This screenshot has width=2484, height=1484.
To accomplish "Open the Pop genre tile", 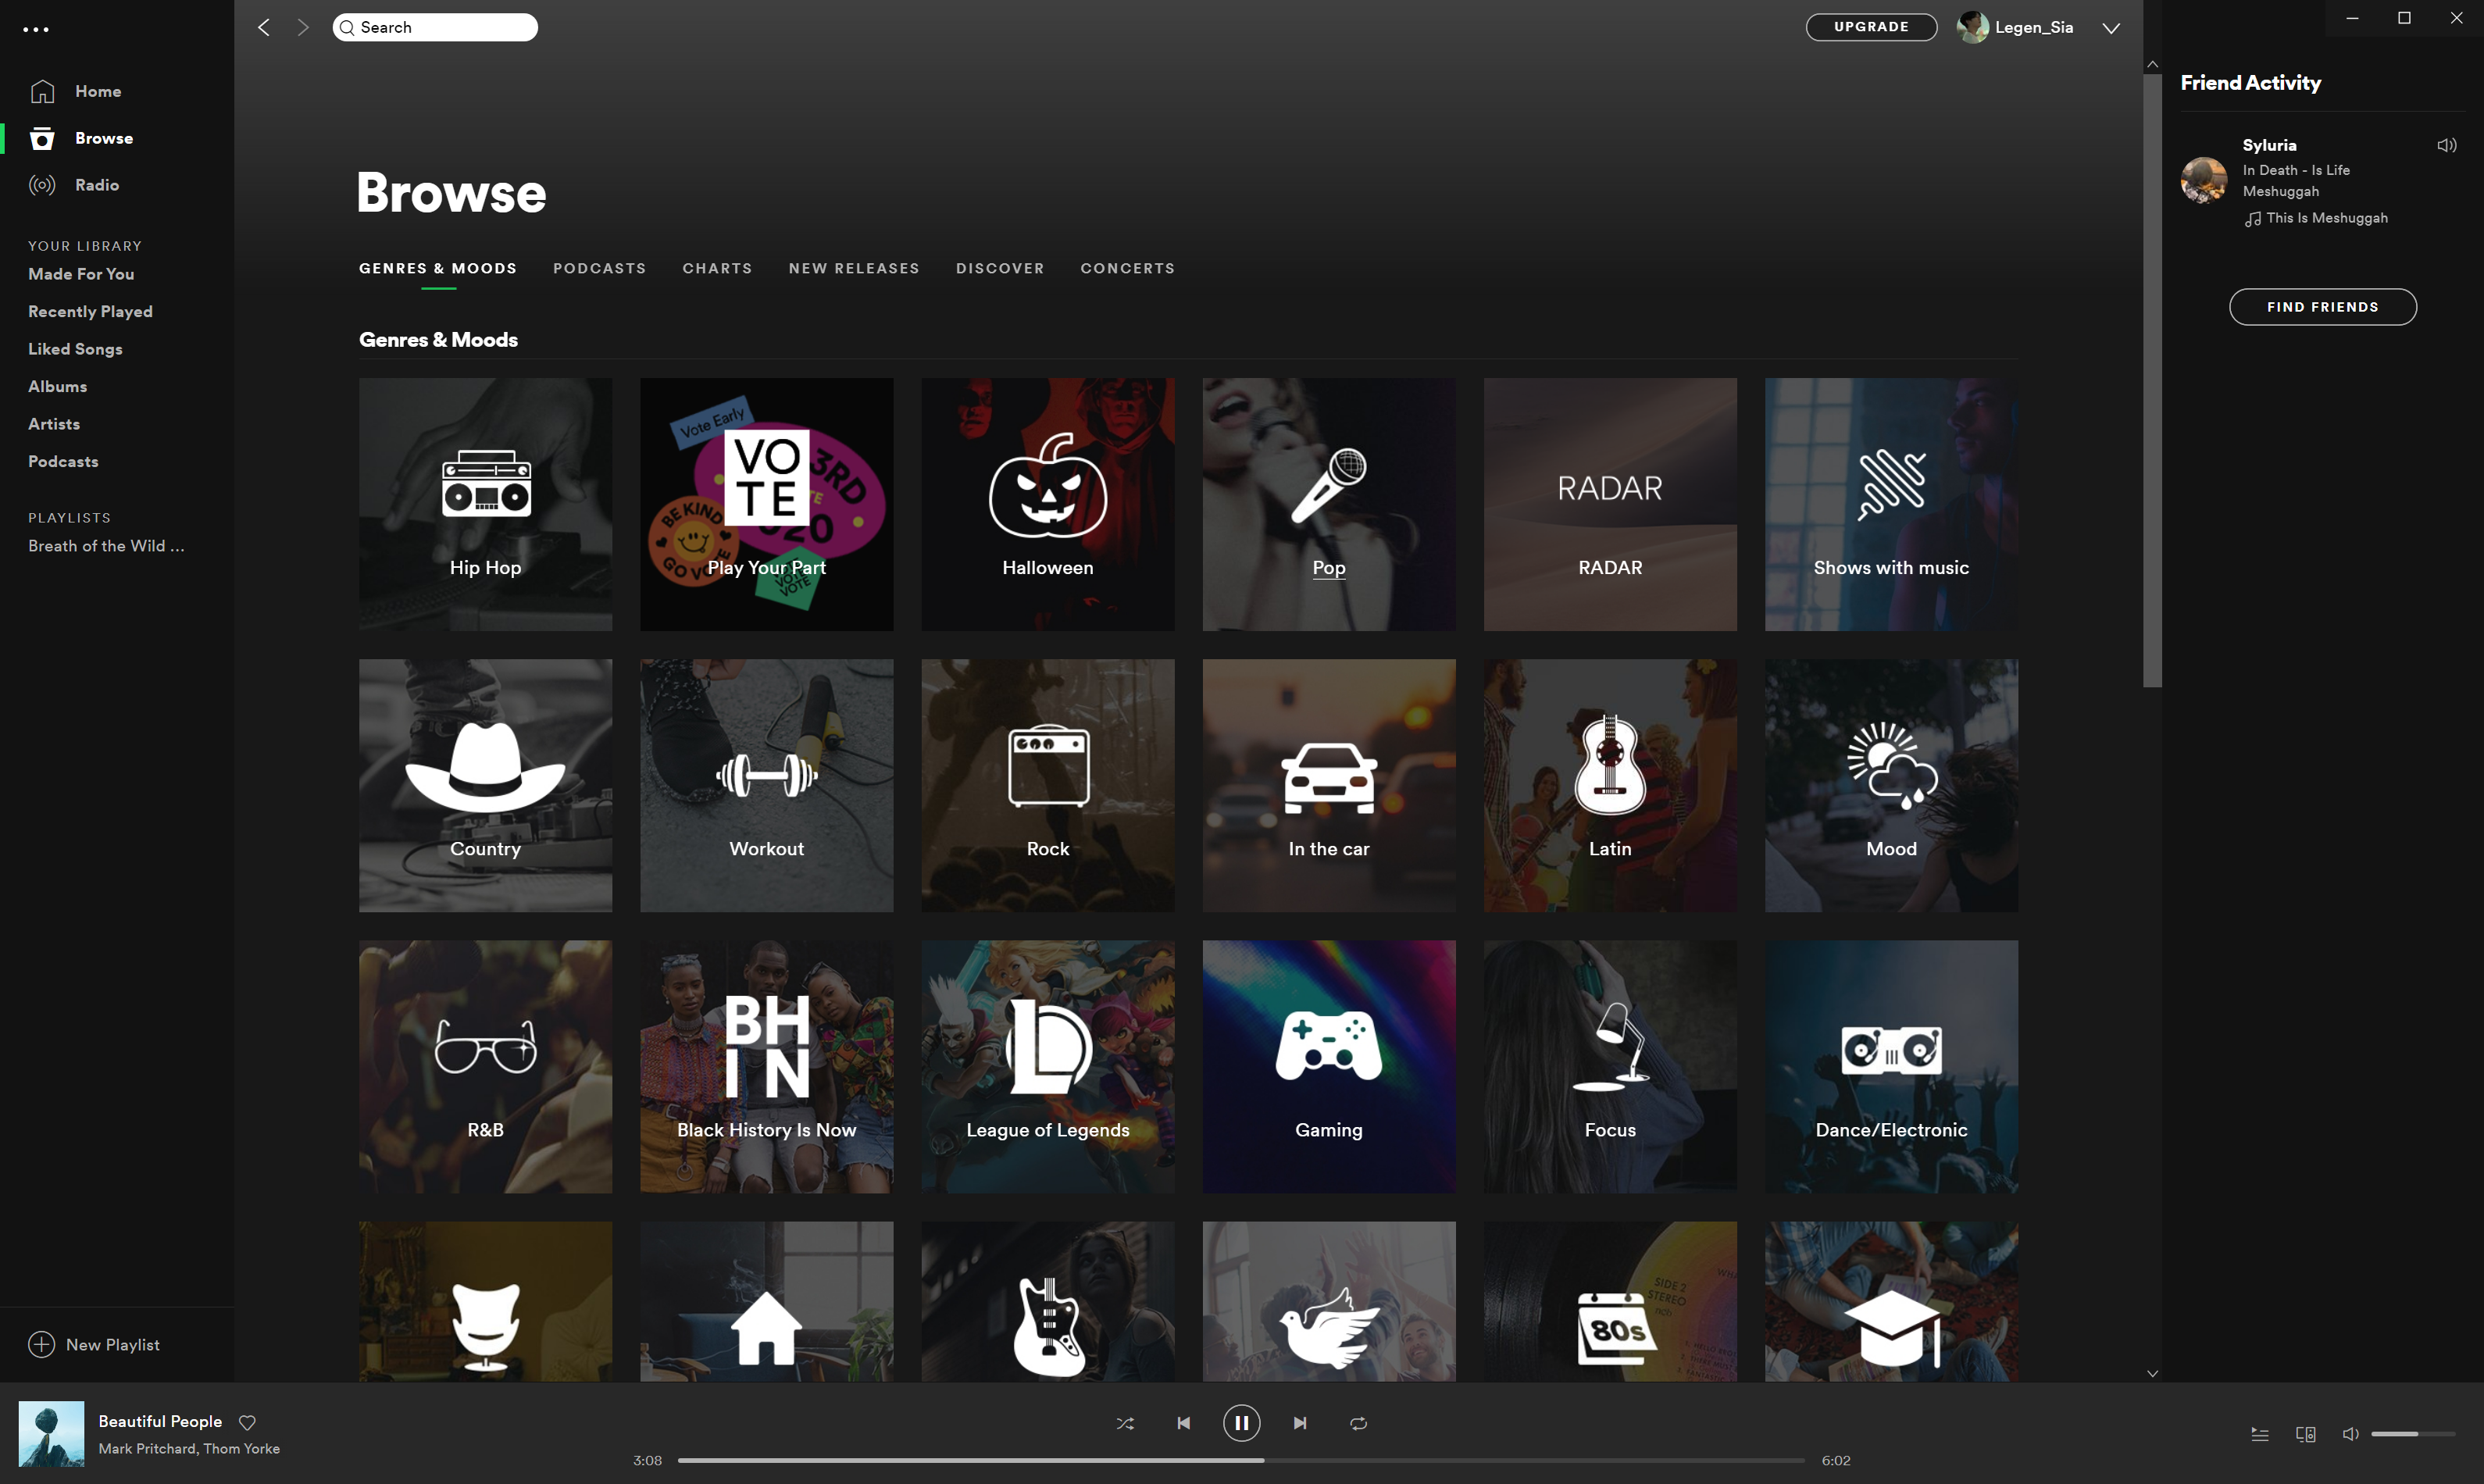I will coord(1328,504).
